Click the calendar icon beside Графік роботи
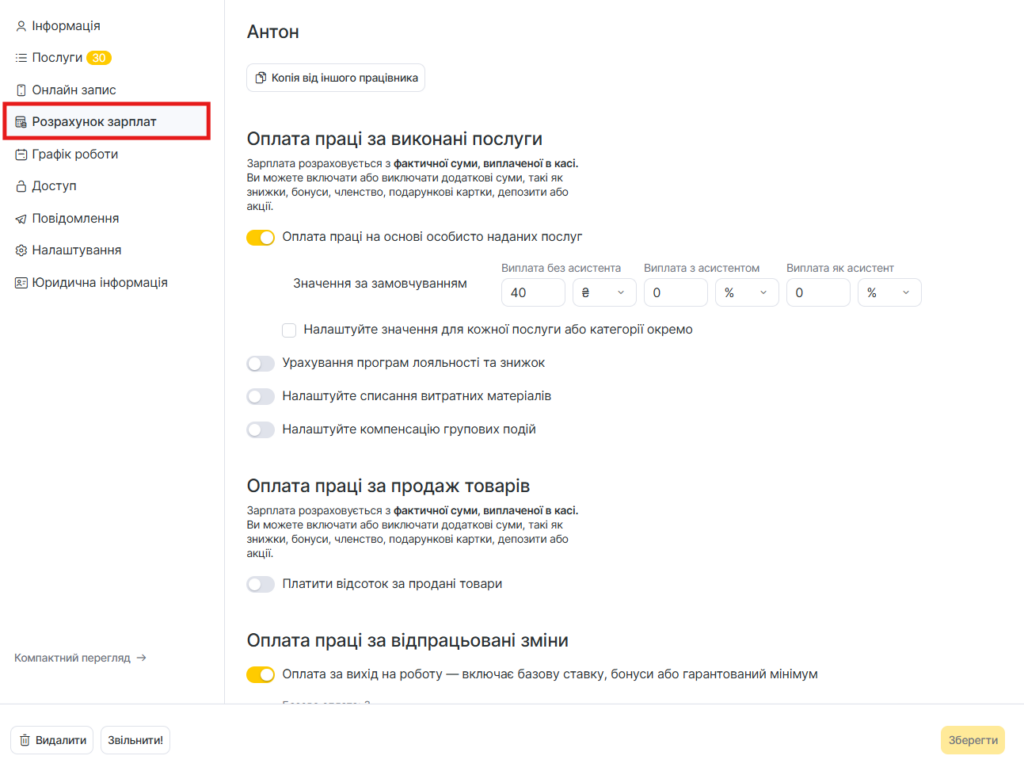This screenshot has width=1024, height=771. (x=21, y=155)
